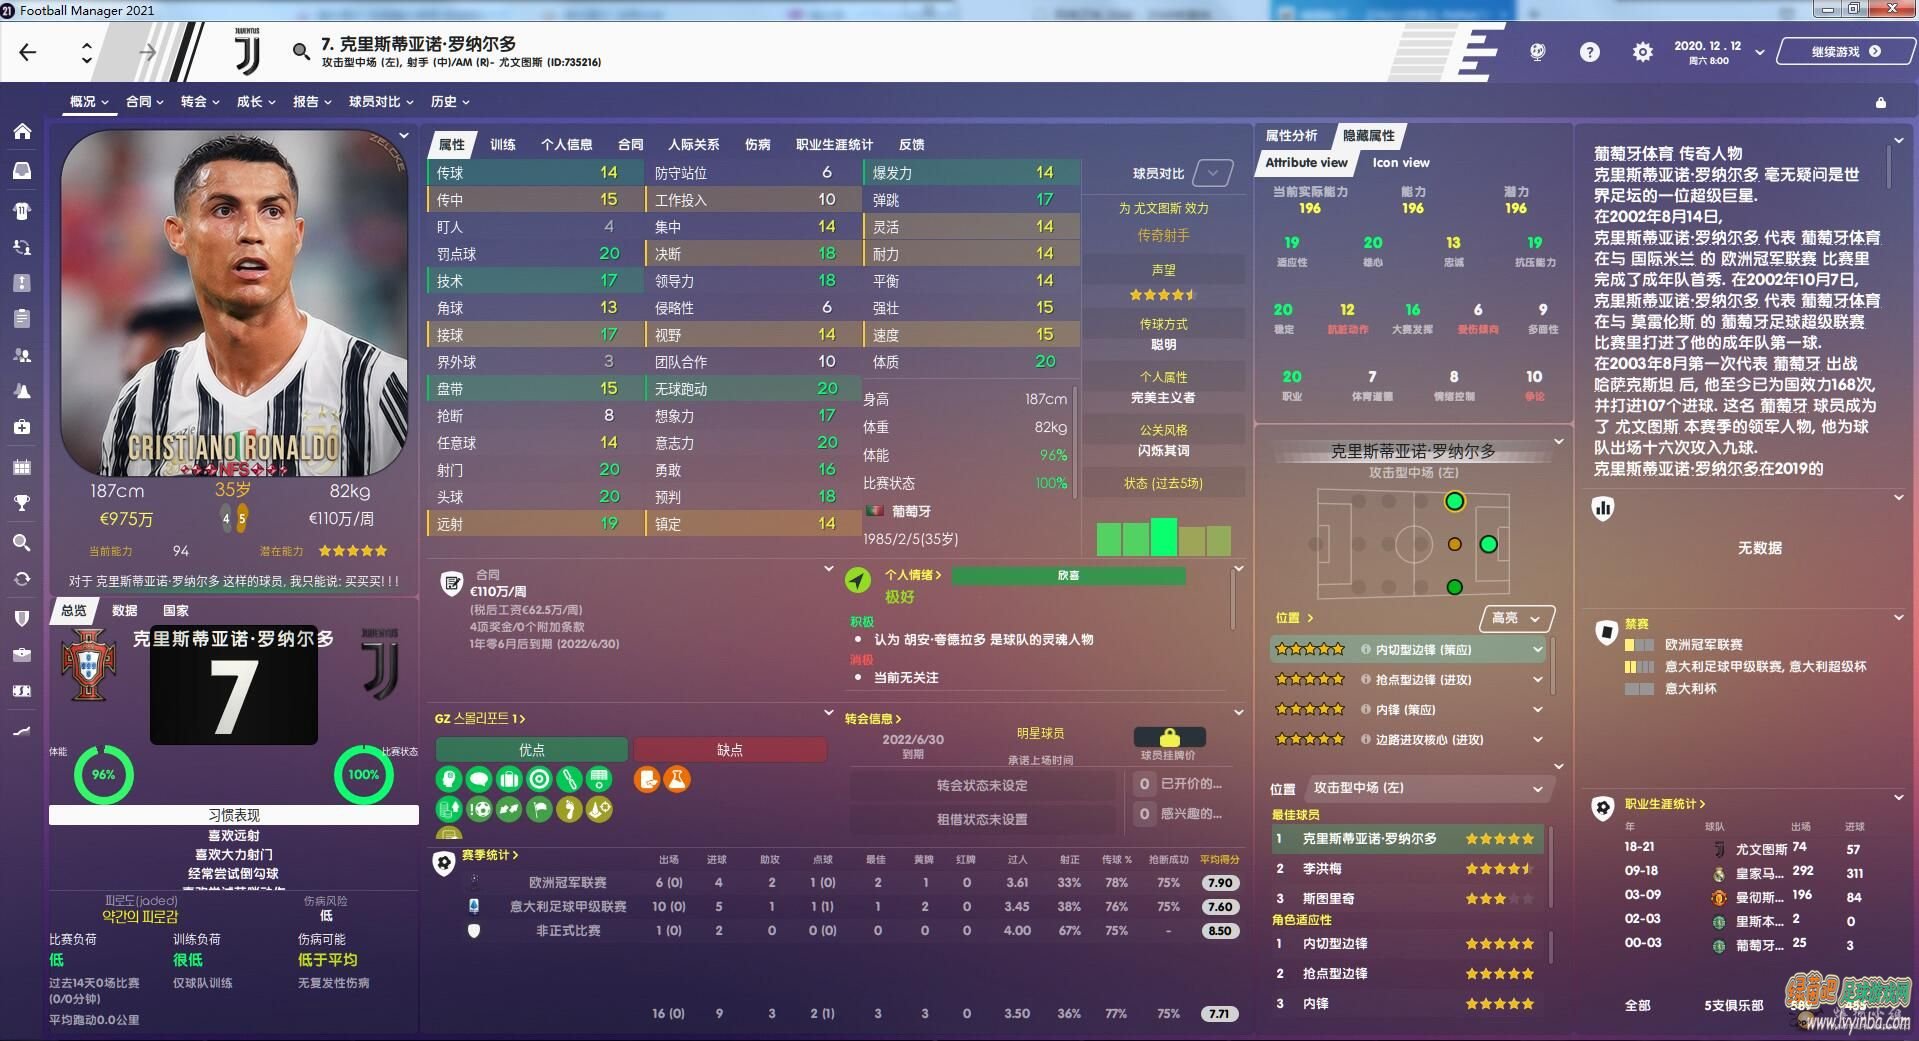Open the calendar schedule icon in sidebar
The width and height of the screenshot is (1919, 1041).
[22, 467]
